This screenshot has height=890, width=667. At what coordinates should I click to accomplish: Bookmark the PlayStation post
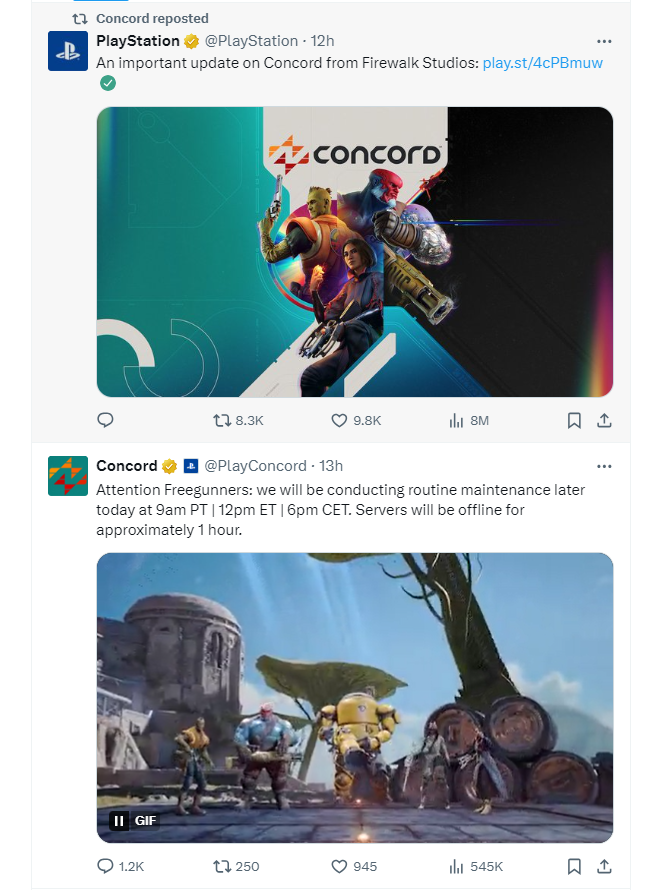click(x=574, y=421)
